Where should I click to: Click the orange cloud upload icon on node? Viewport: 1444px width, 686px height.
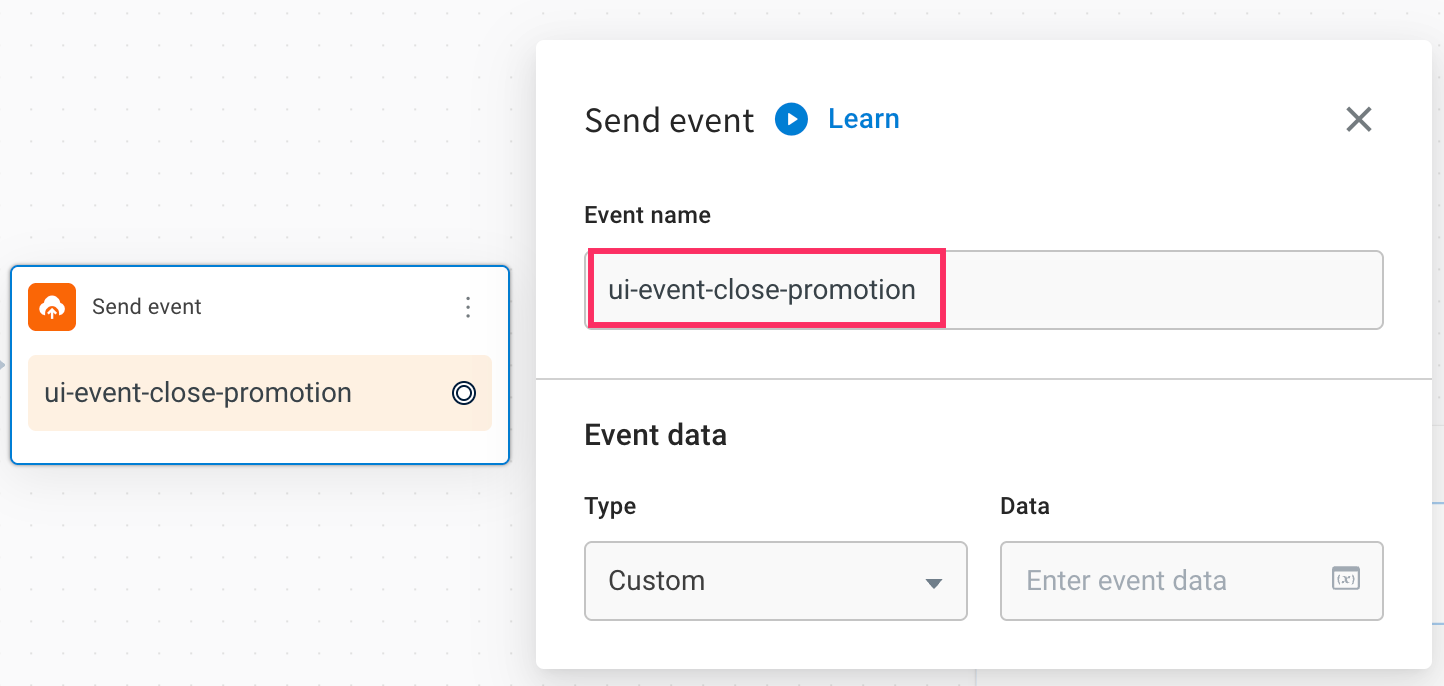tap(52, 307)
